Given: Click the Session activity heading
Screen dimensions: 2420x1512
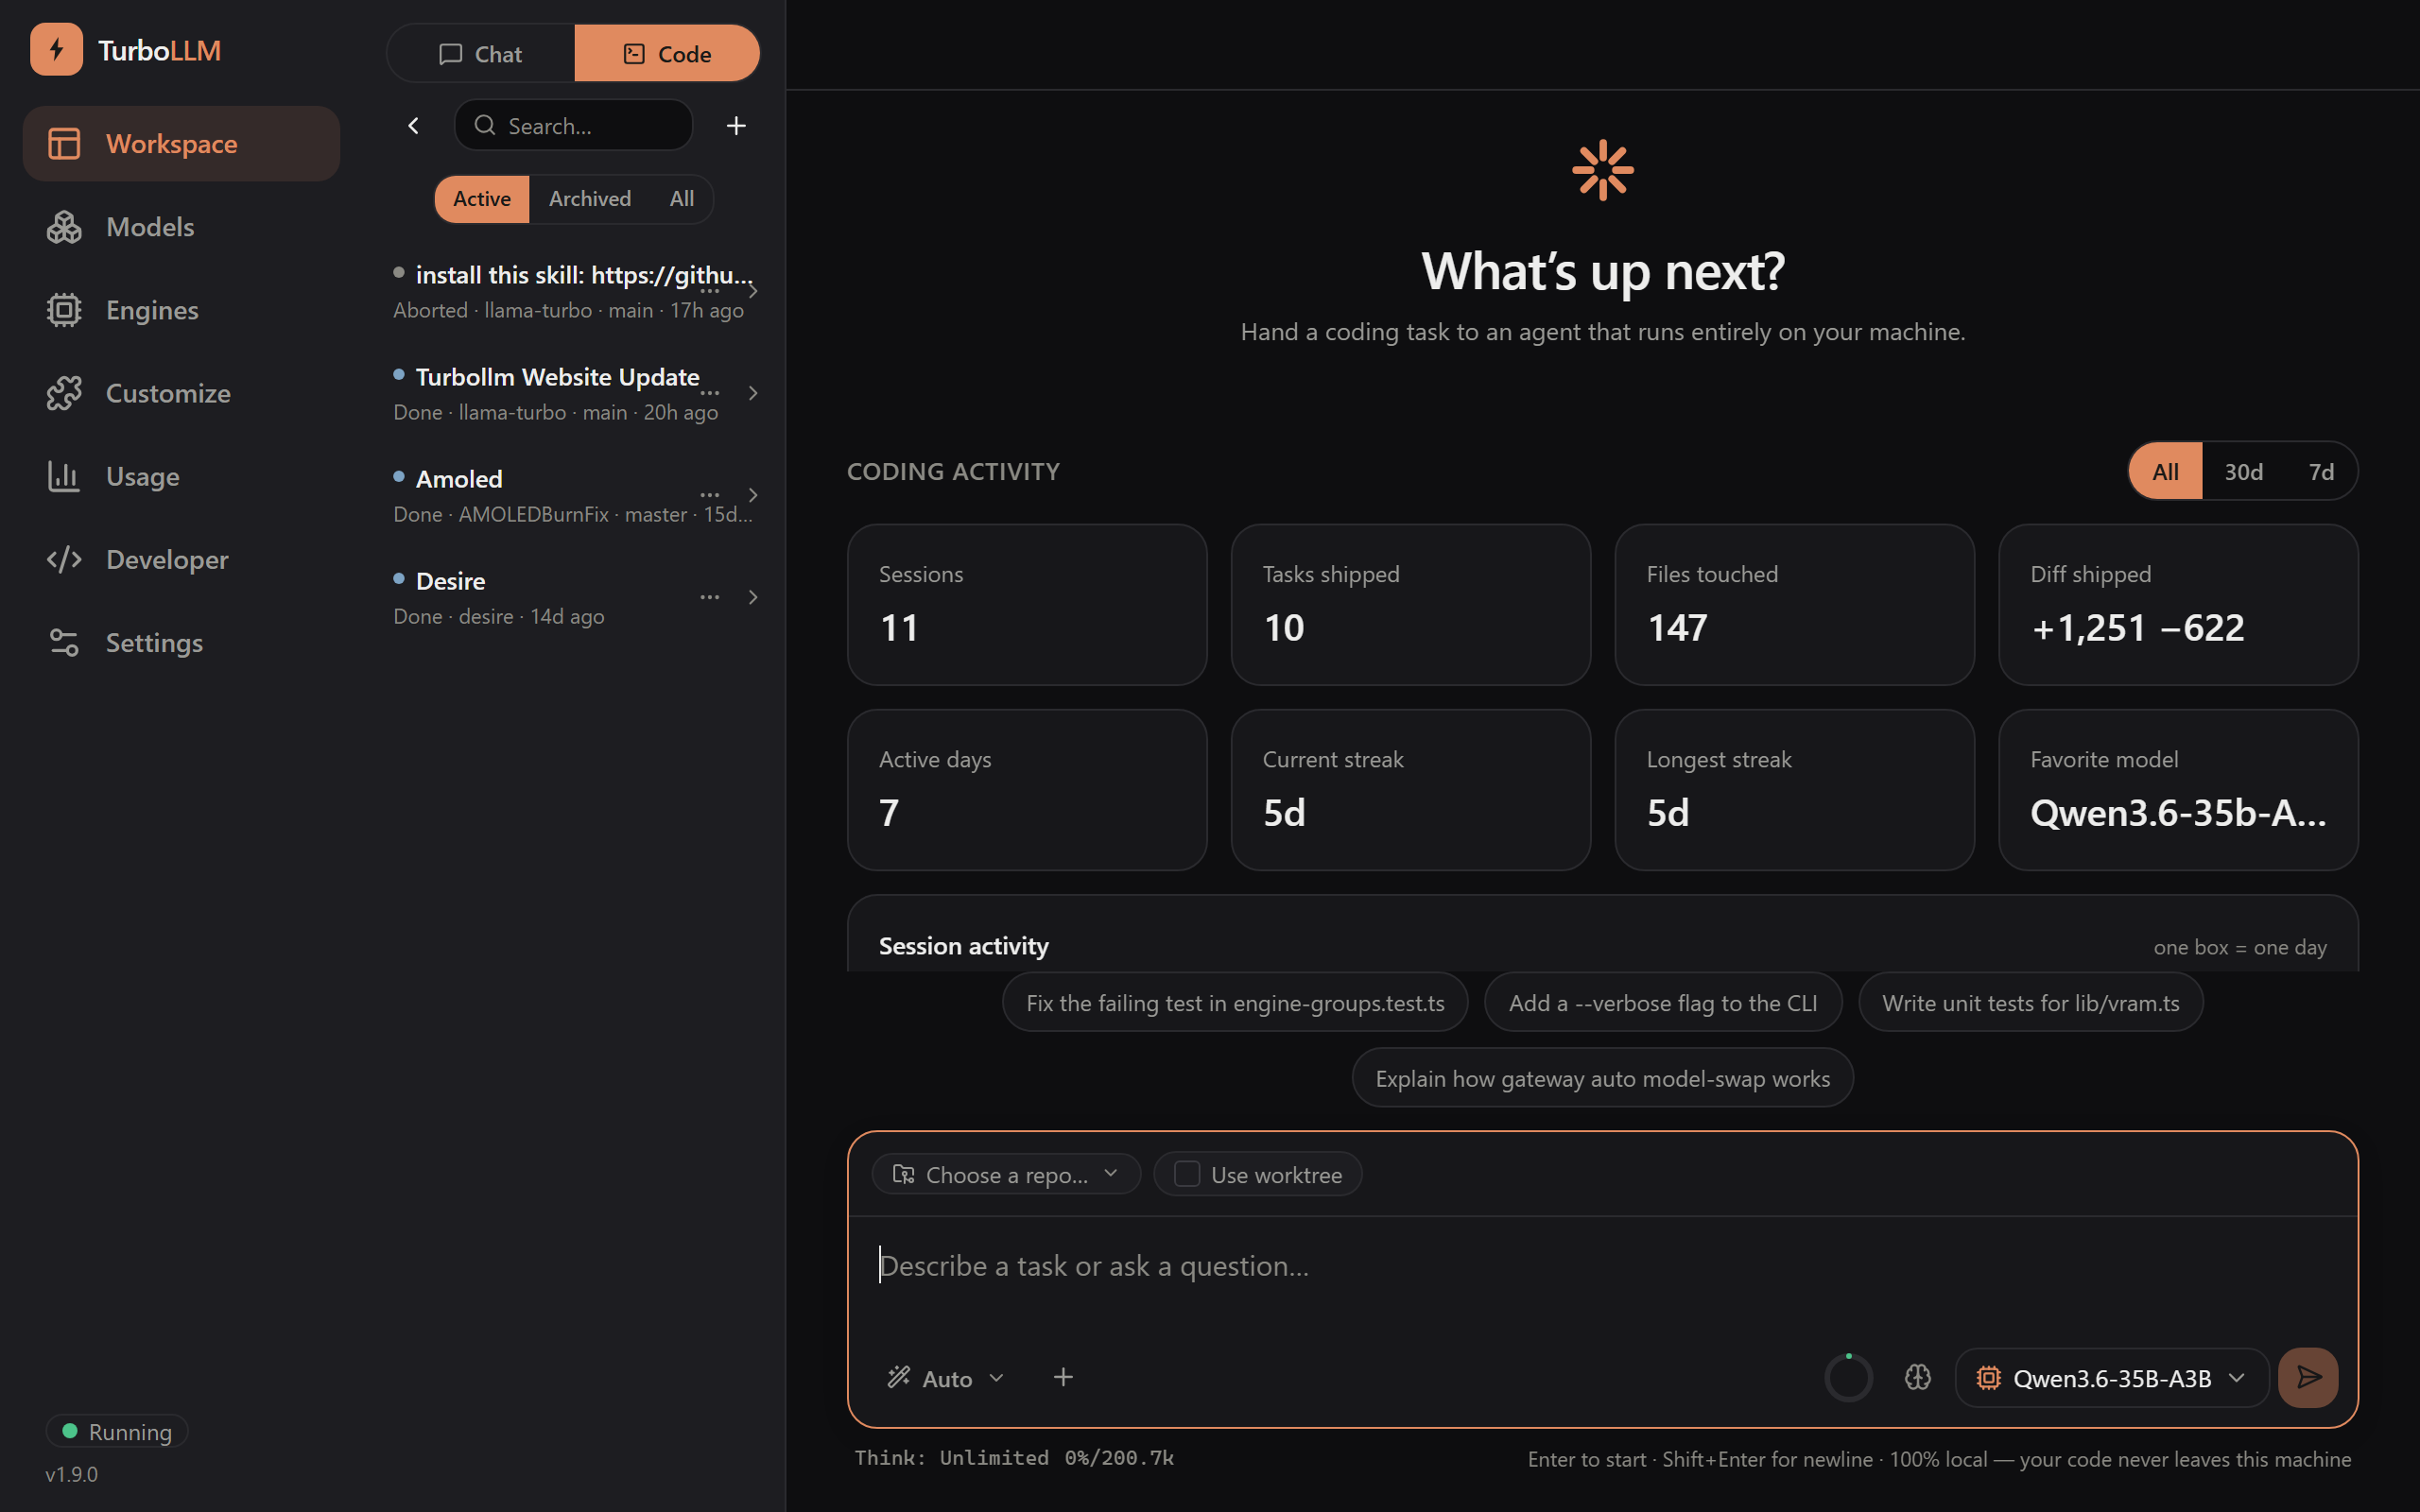Looking at the screenshot, I should click(964, 946).
